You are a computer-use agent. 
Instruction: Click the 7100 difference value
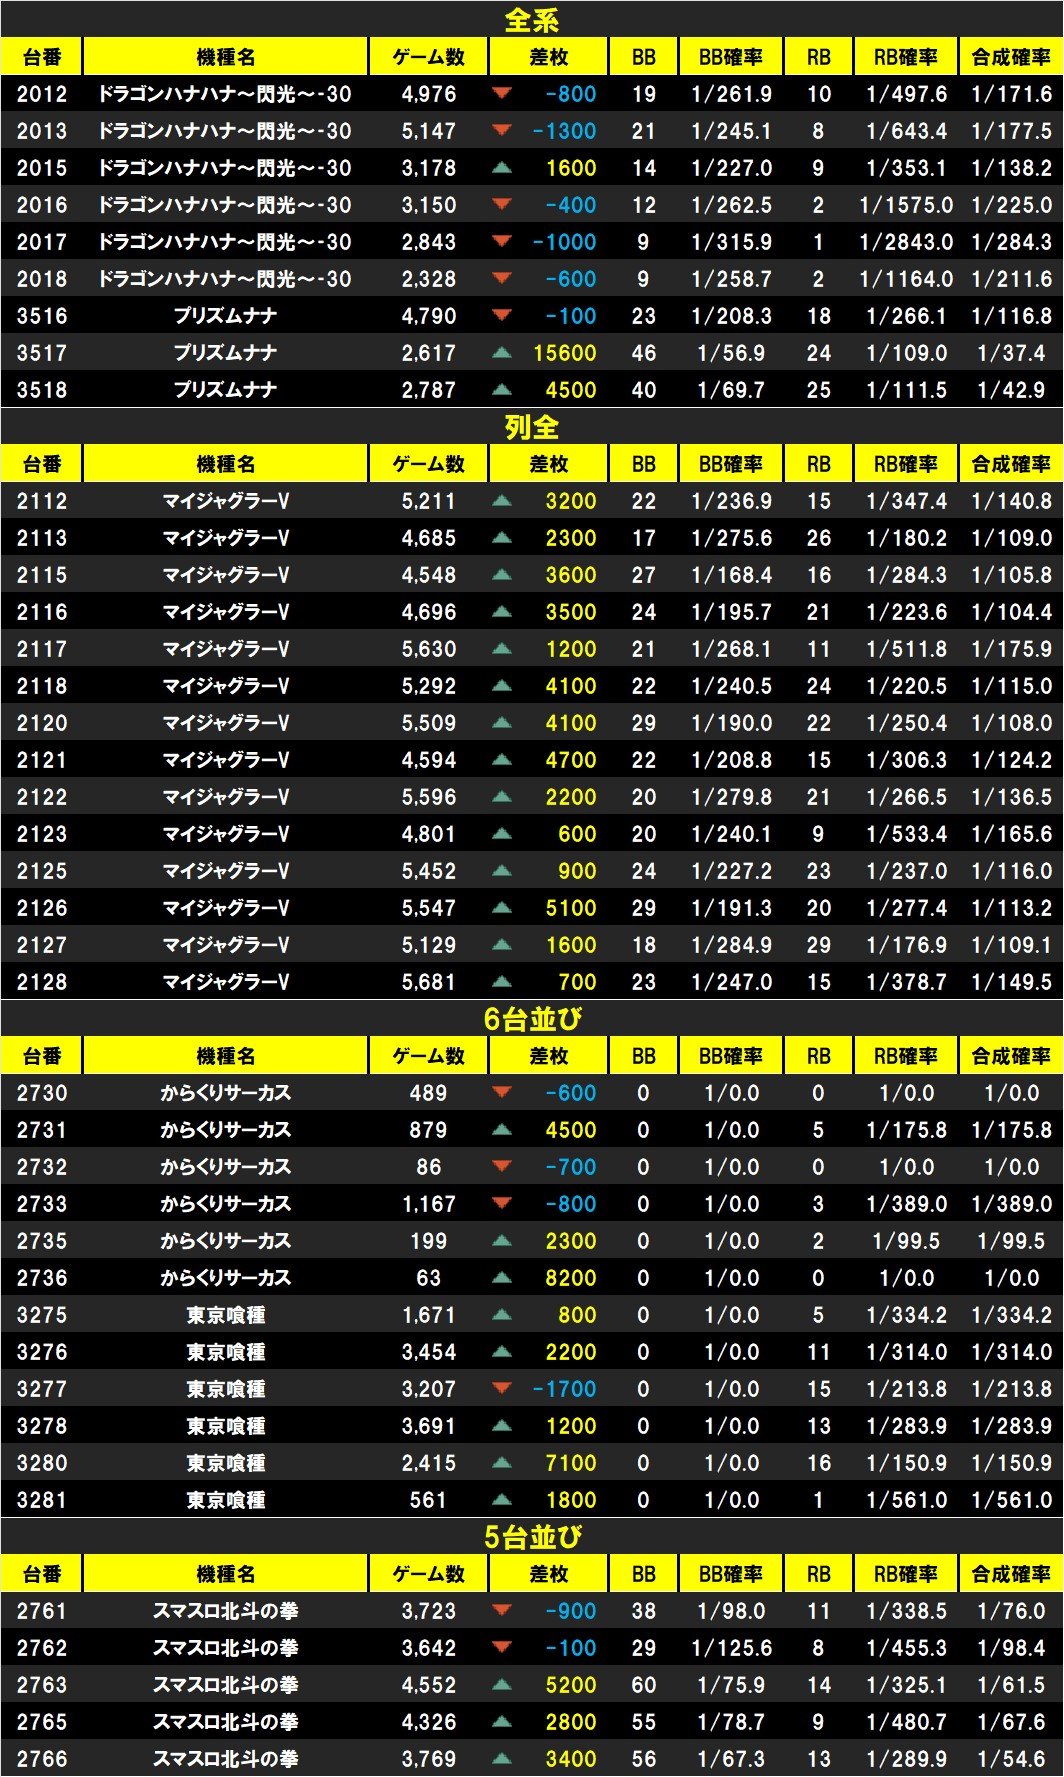pos(571,1463)
